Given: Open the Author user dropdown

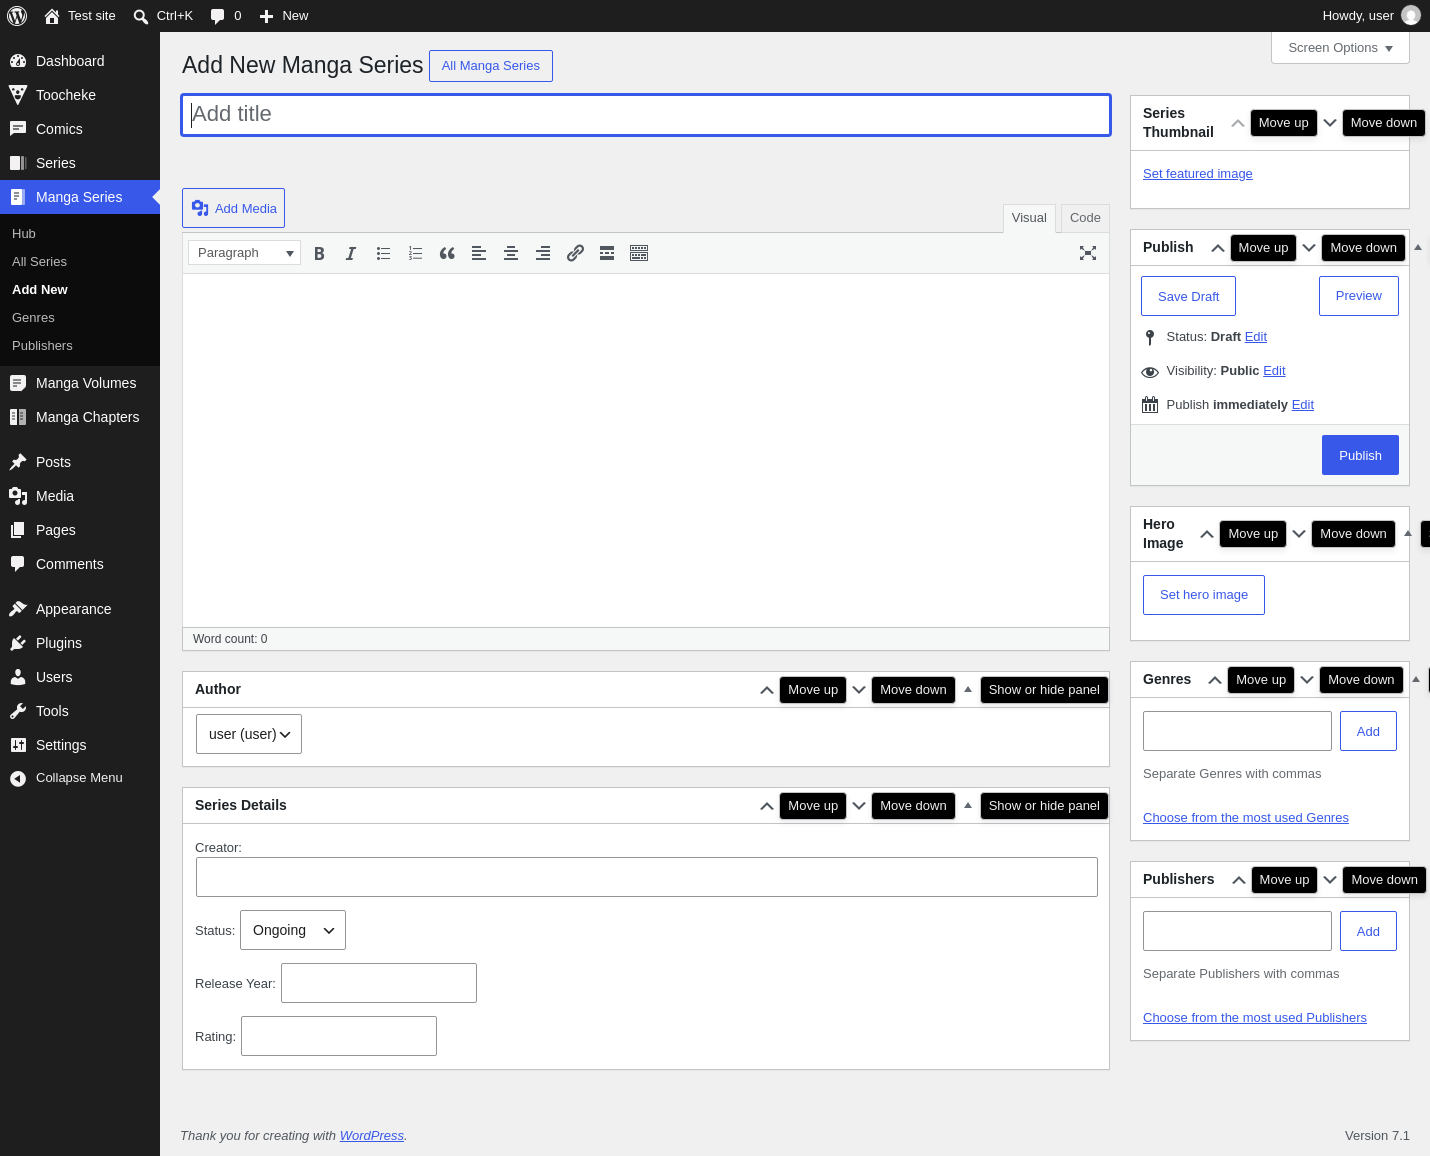Looking at the screenshot, I should (249, 734).
